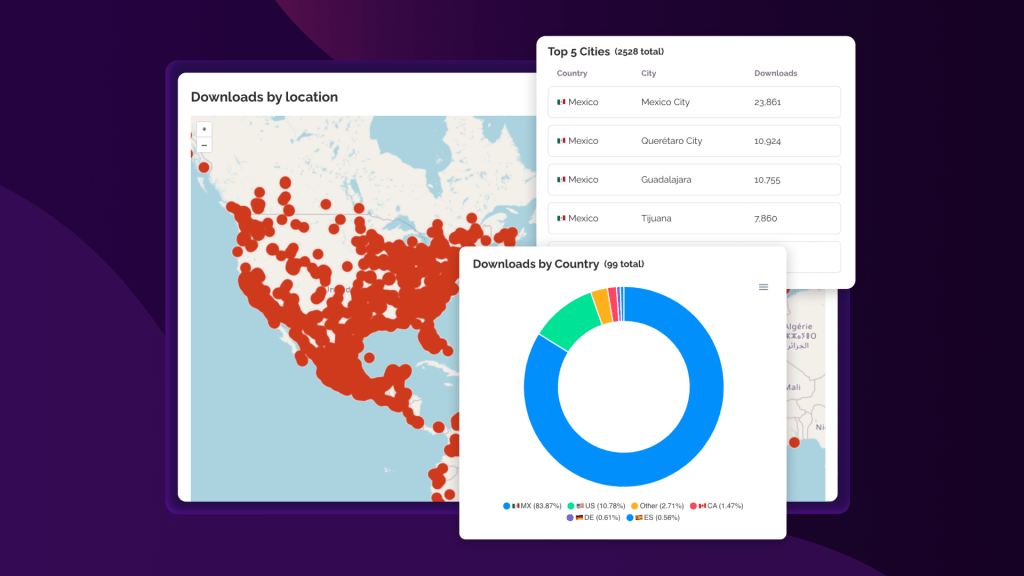Sort table by the Downloads column header
The image size is (1024, 576).
point(775,73)
